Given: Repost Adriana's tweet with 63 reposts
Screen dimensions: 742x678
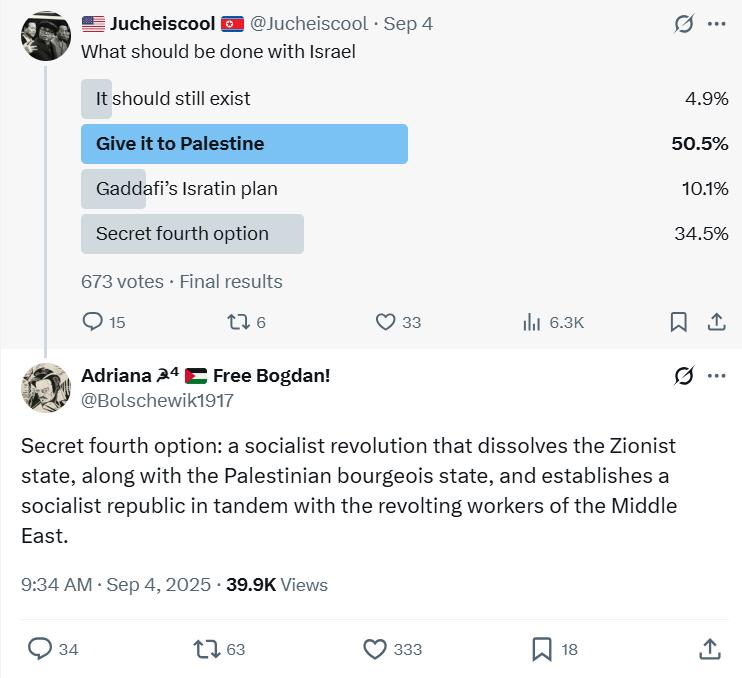Looking at the screenshot, I should coord(207,649).
